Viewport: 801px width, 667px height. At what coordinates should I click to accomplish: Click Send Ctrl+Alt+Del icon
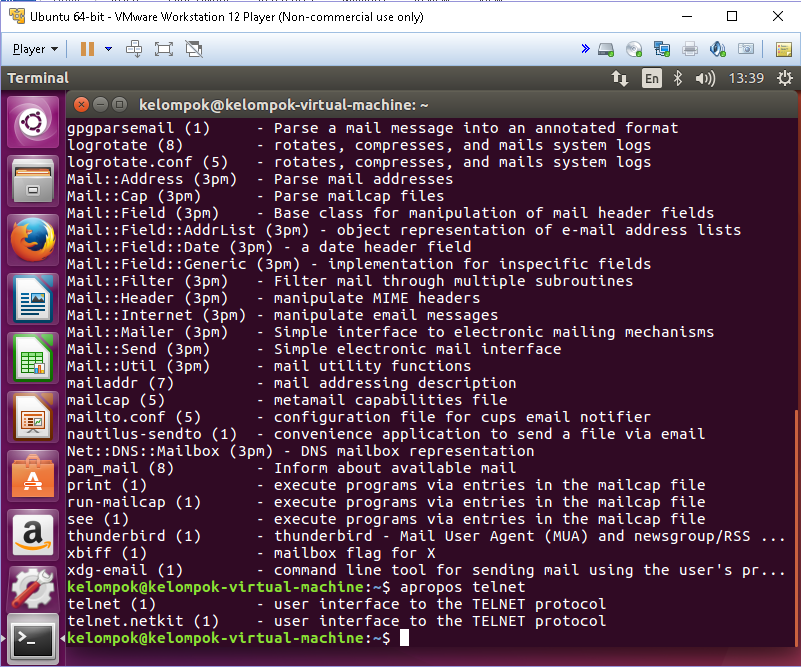134,49
